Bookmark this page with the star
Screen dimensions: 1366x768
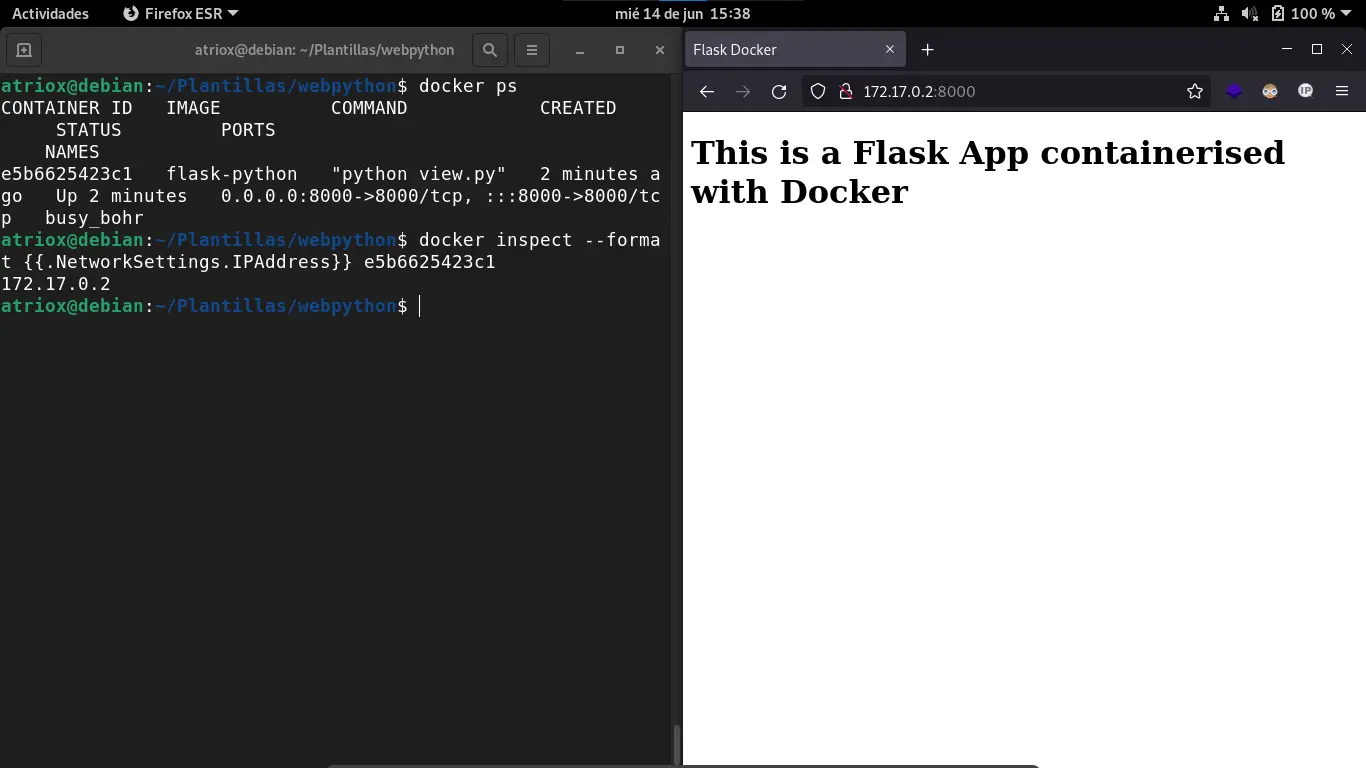tap(1195, 92)
